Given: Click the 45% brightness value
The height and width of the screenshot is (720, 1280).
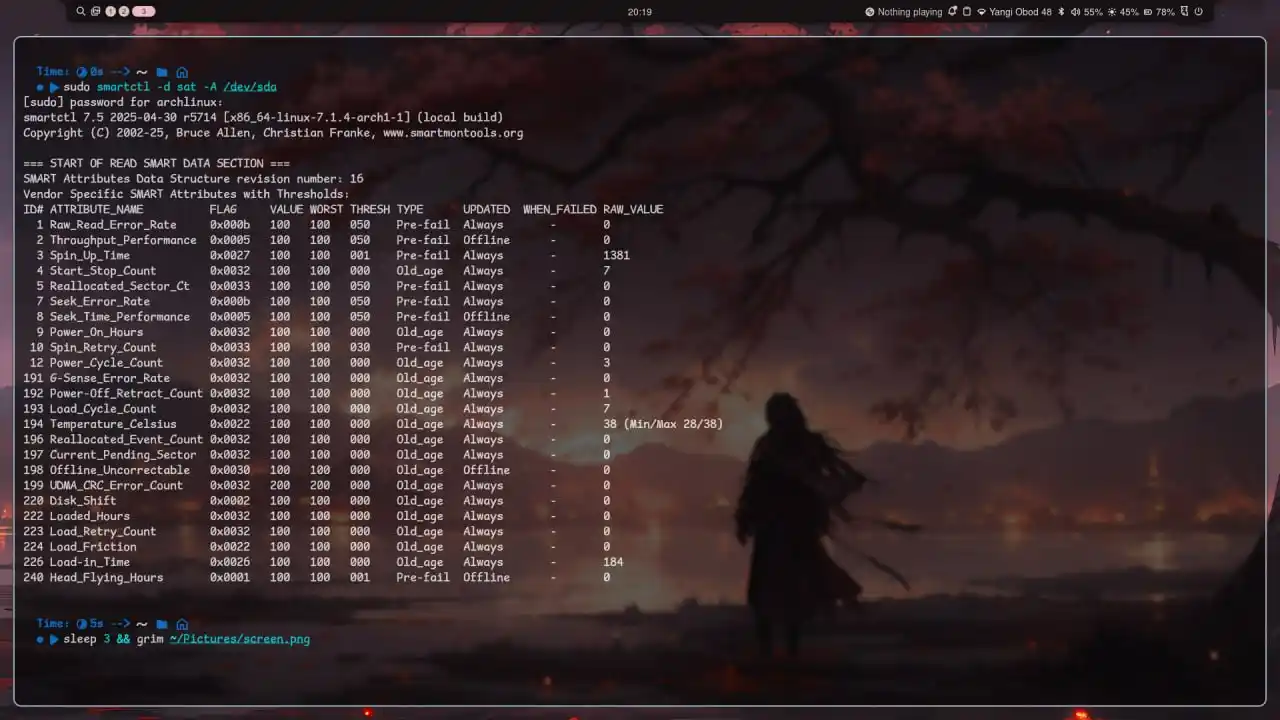Looking at the screenshot, I should [1129, 12].
